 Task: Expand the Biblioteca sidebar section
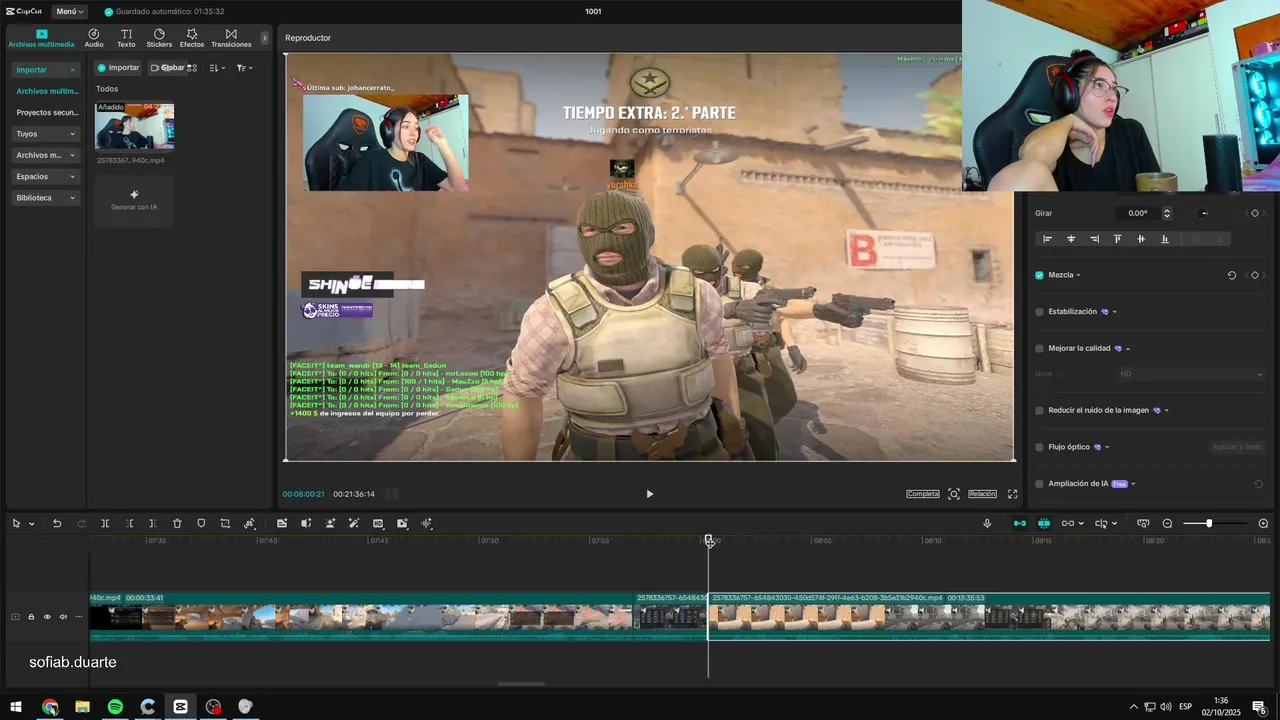point(46,198)
